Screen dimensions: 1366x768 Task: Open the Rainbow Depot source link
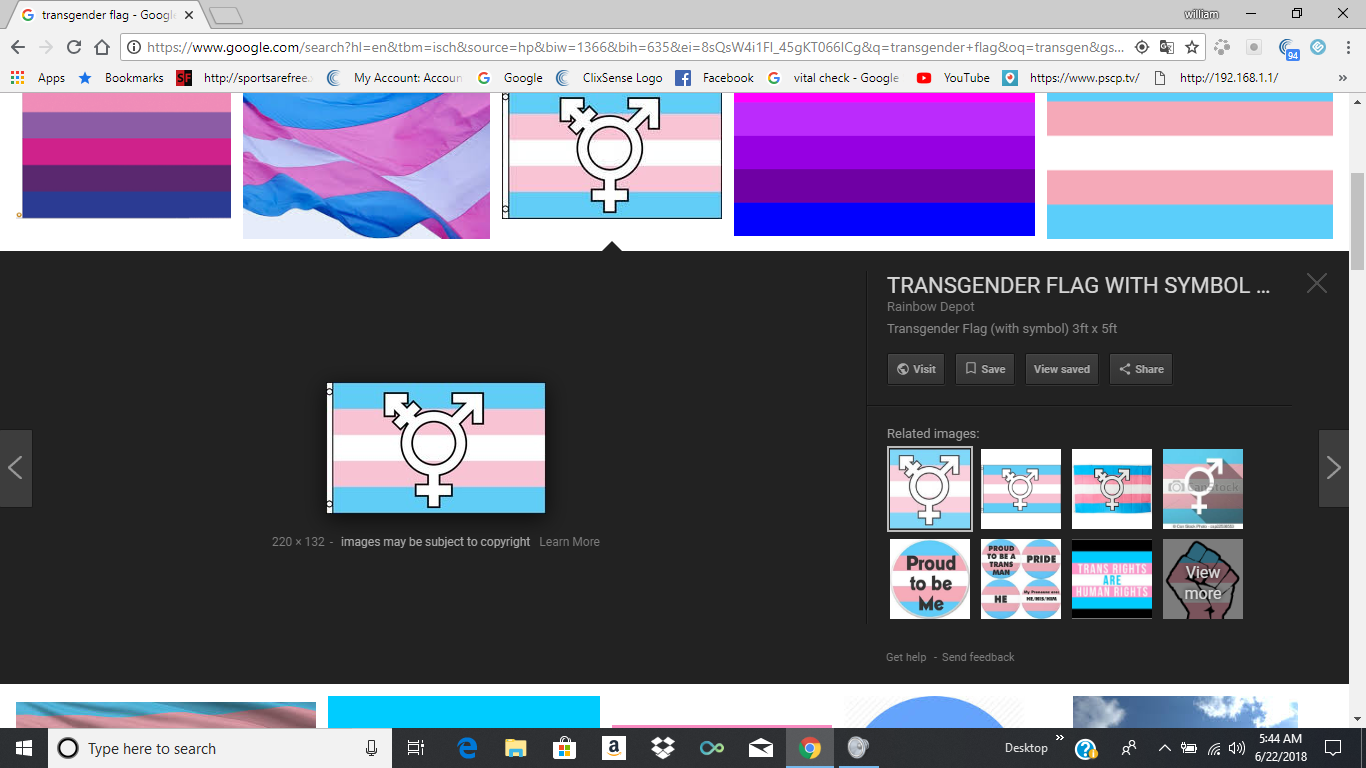pyautogui.click(x=931, y=307)
